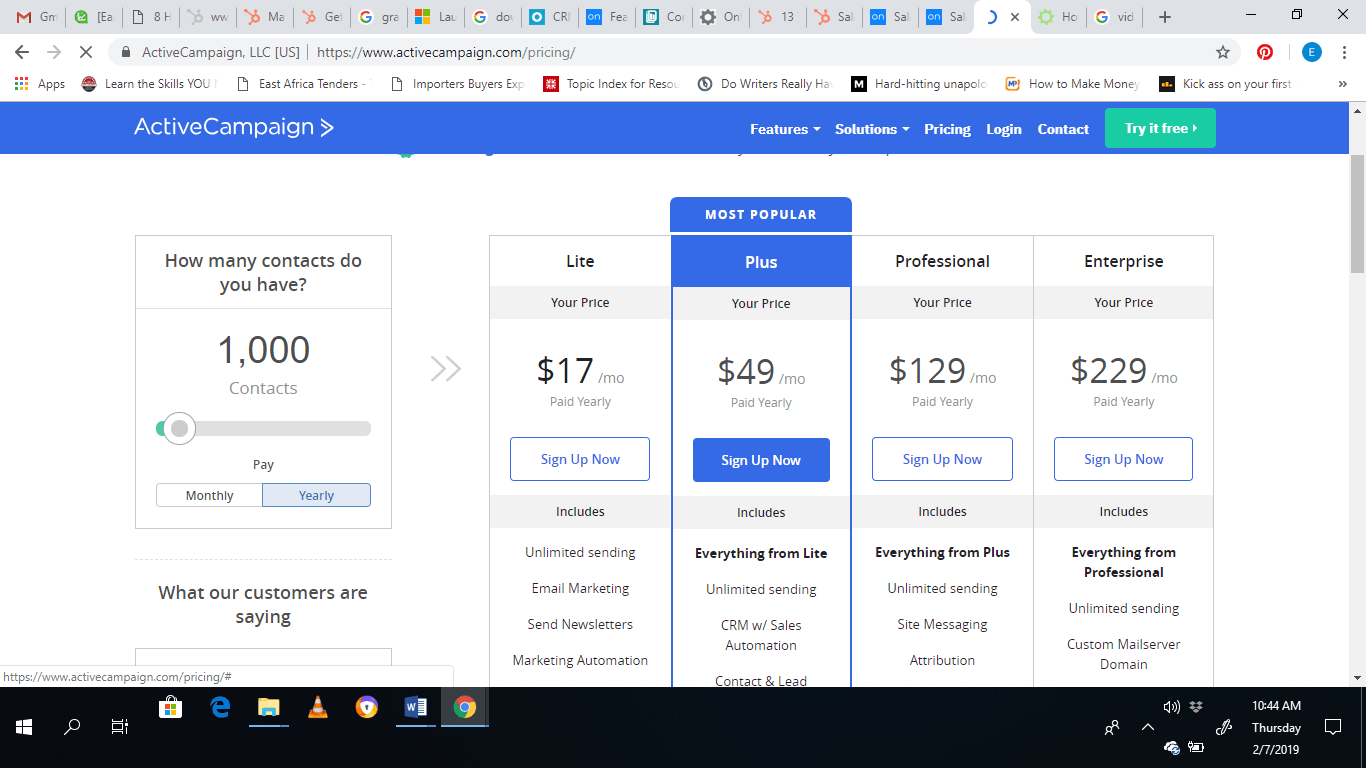
Task: Switch to the Gmail tab
Action: point(35,17)
